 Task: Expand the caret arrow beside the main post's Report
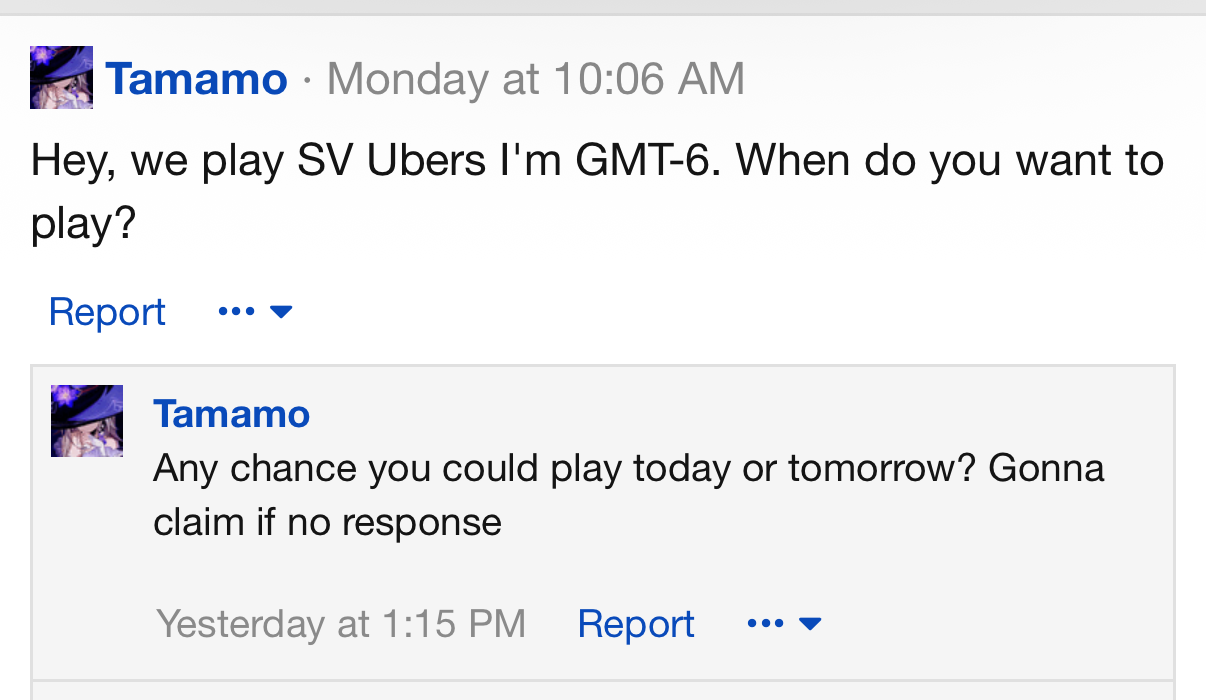pyautogui.click(x=281, y=312)
